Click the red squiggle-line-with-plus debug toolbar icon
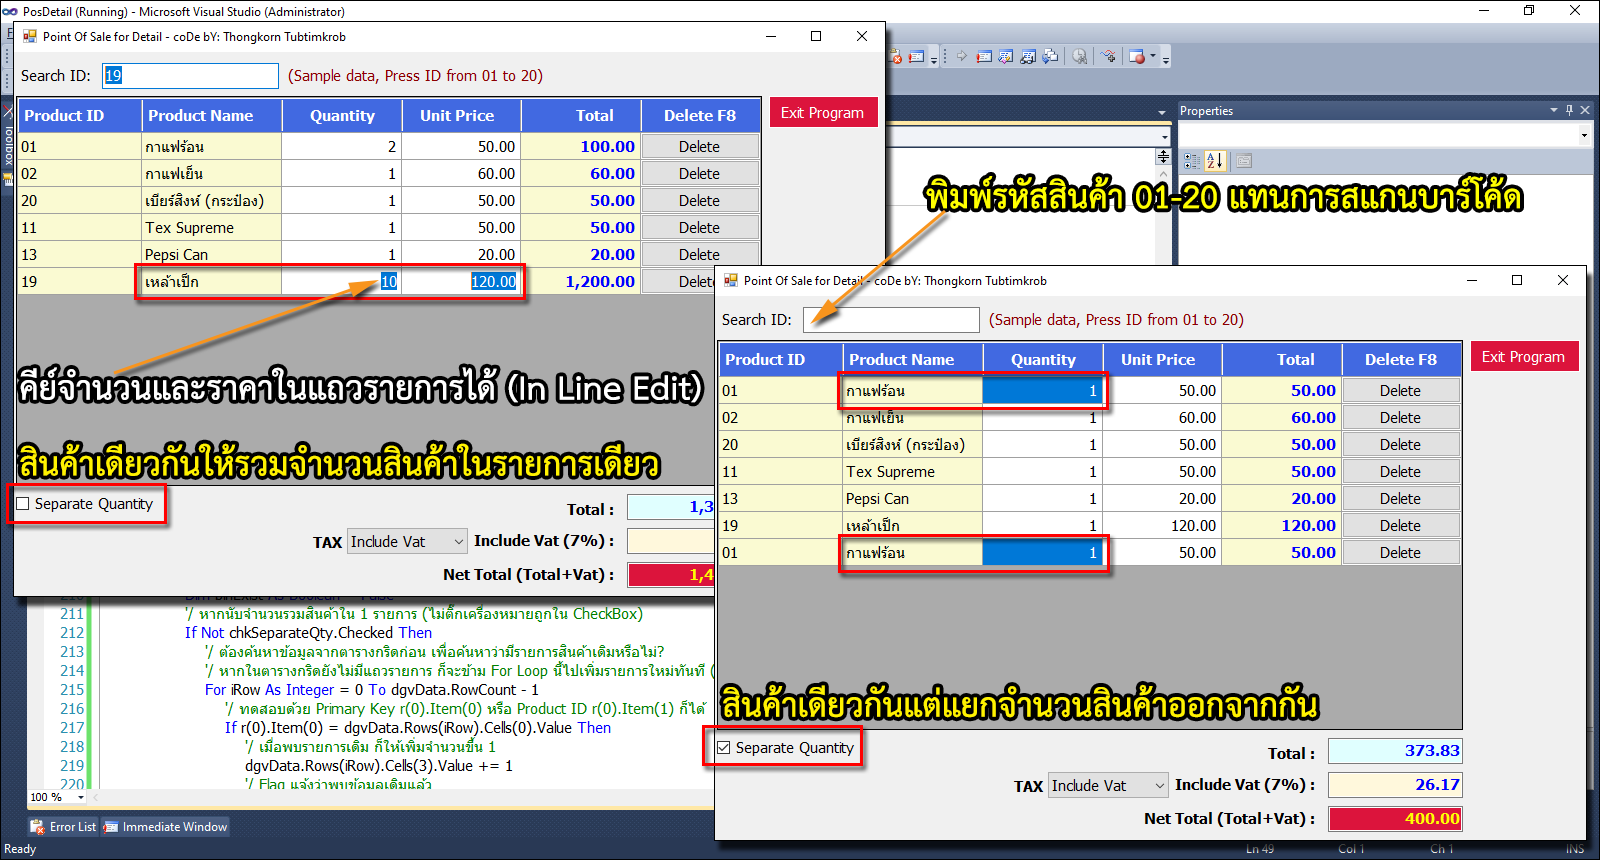This screenshot has height=860, width=1600. click(x=1108, y=56)
